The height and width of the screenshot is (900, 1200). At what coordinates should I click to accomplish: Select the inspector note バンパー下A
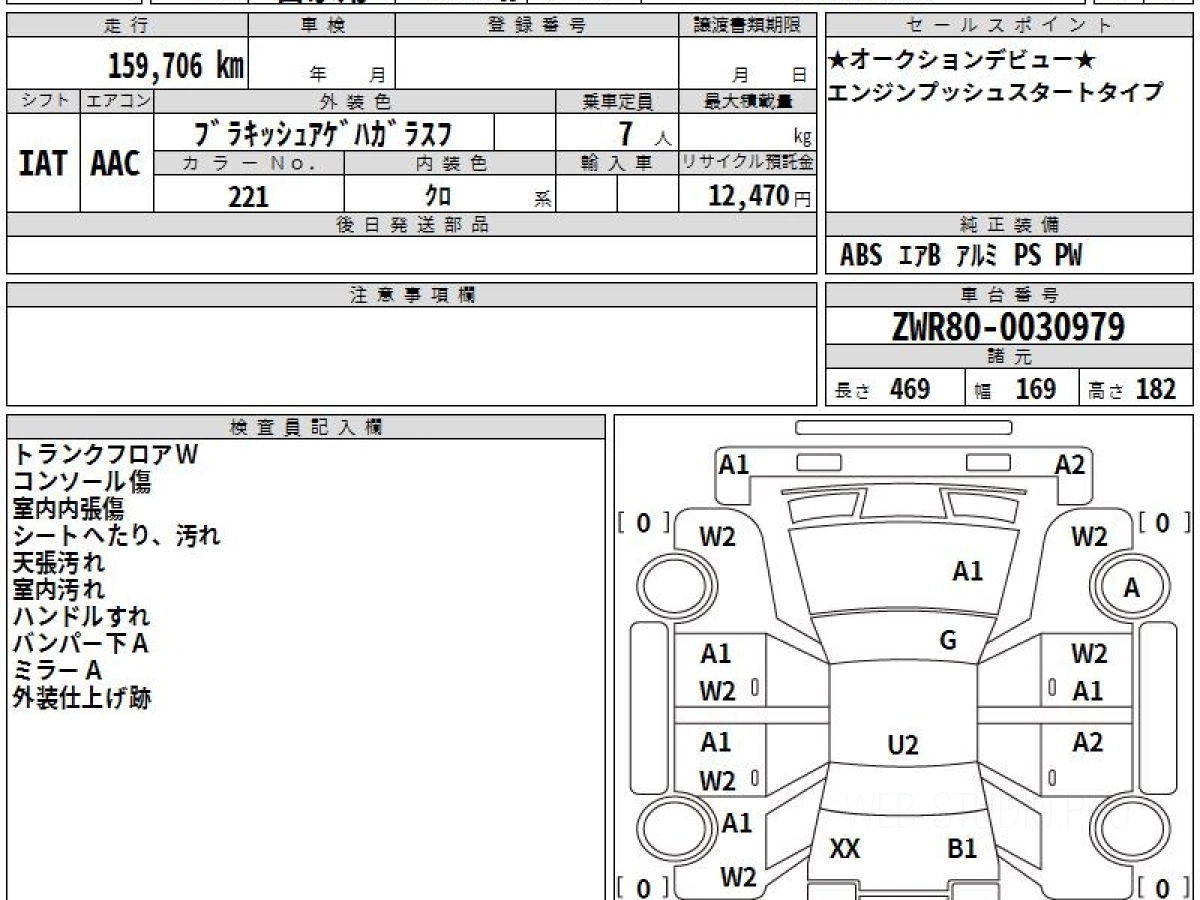tap(81, 643)
